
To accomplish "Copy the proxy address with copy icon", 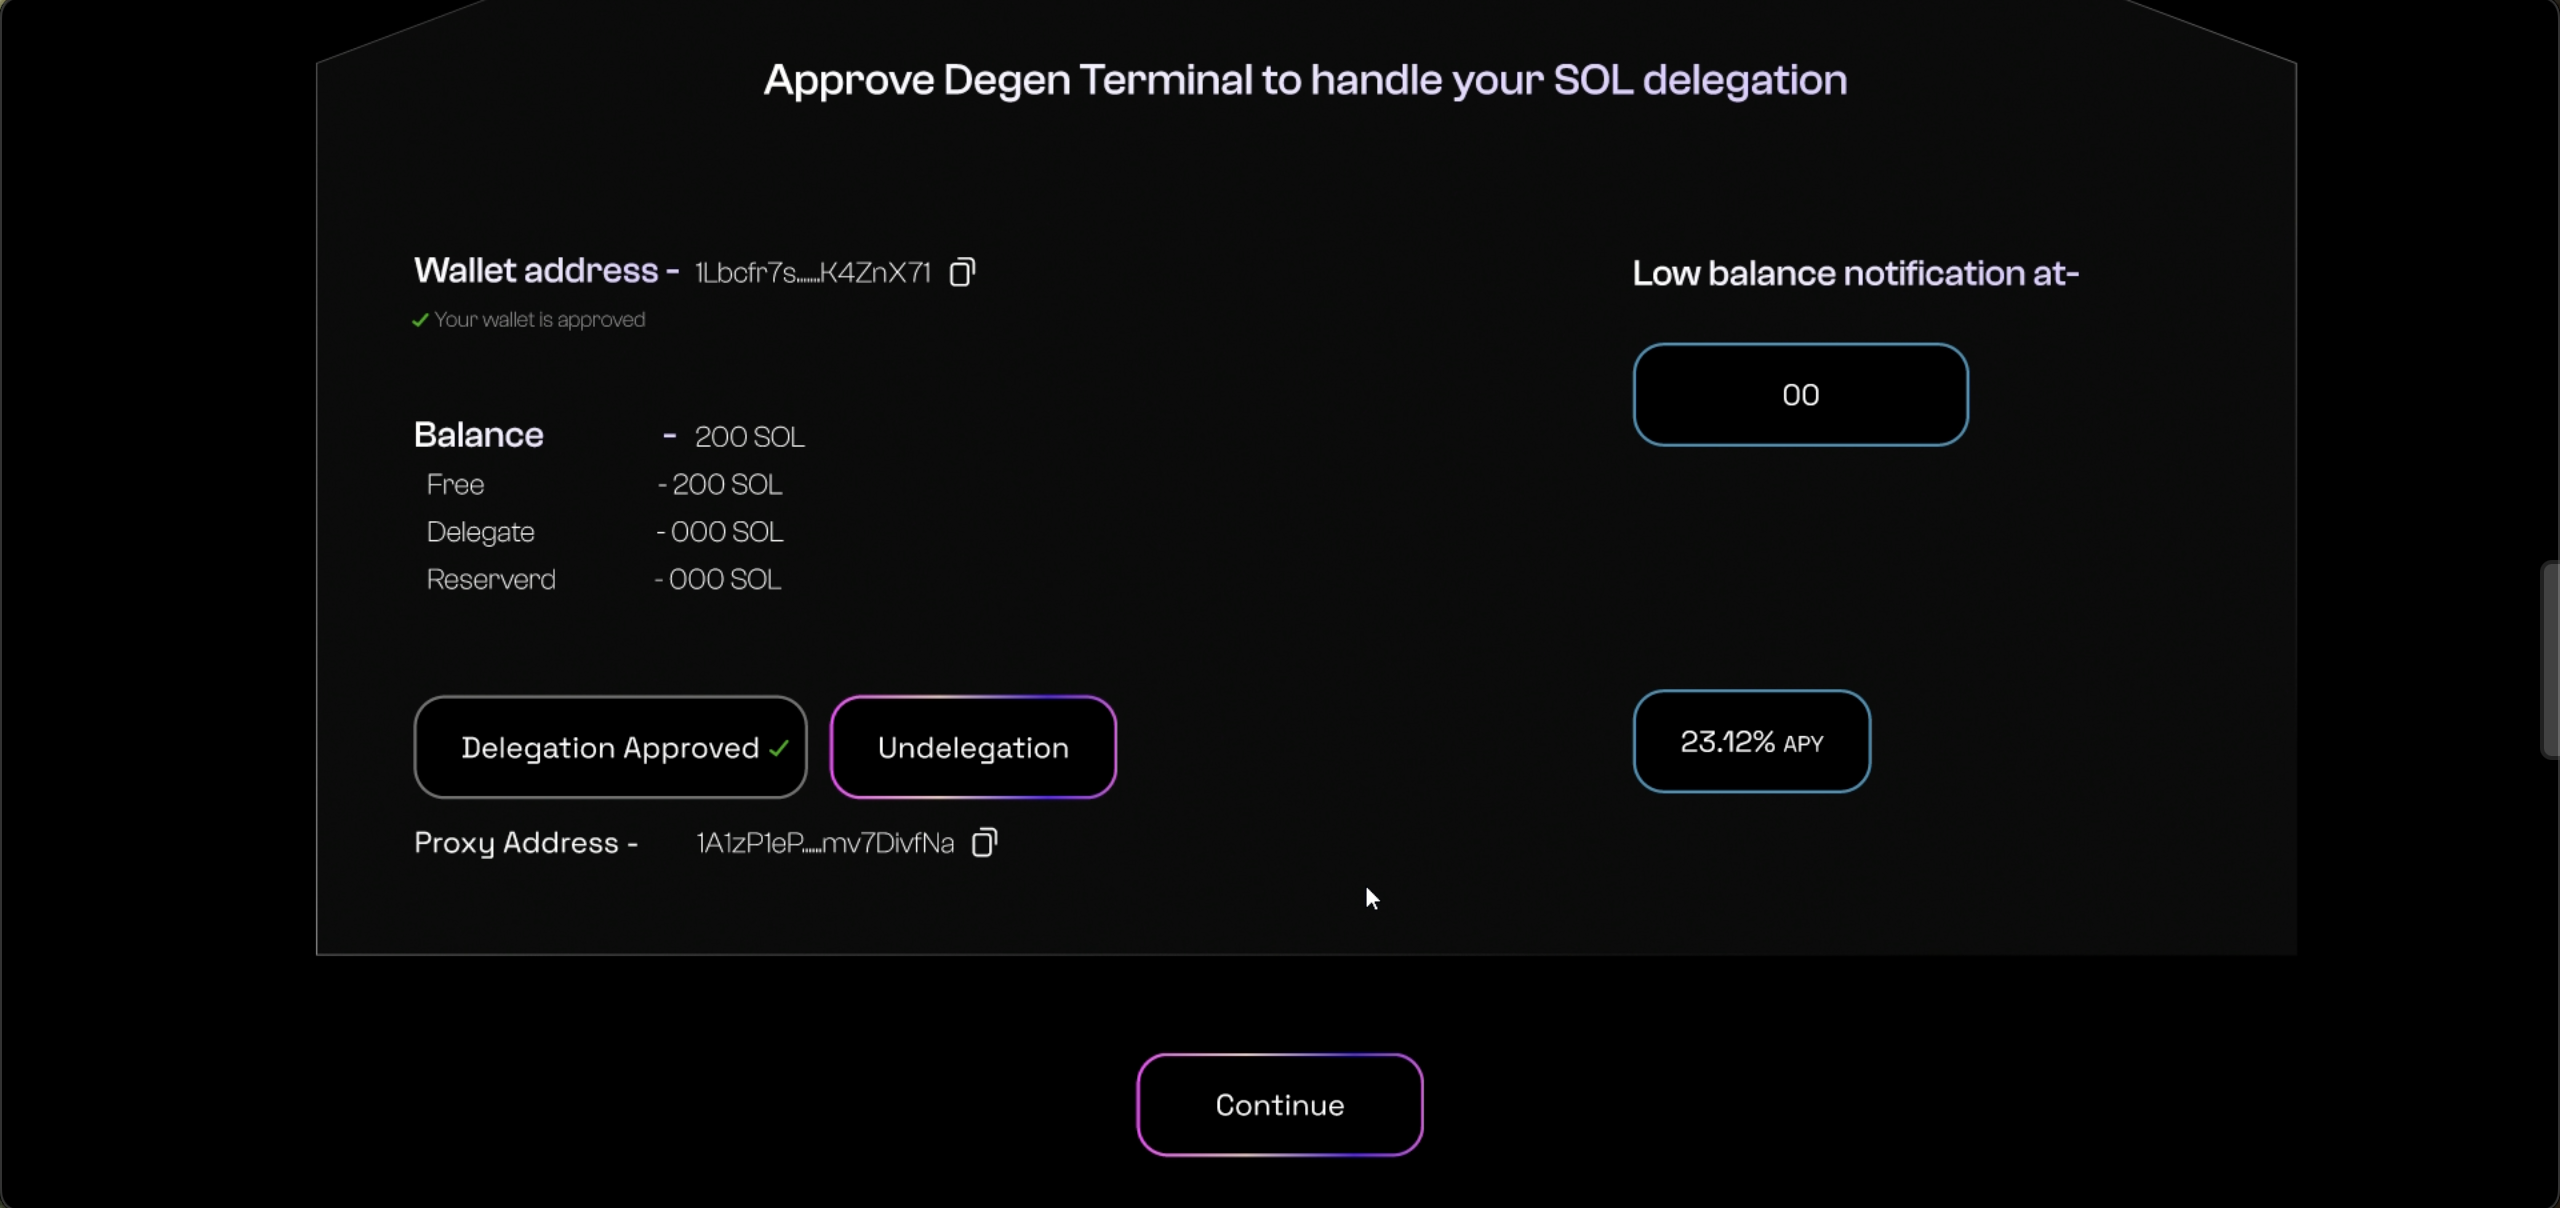I will (x=984, y=843).
